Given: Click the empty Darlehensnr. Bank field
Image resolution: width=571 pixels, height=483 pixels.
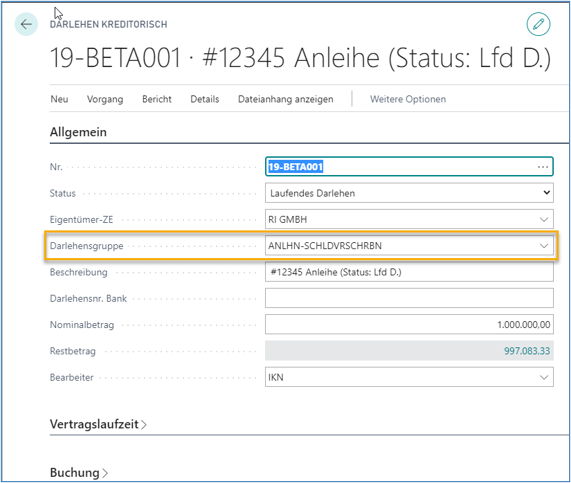Looking at the screenshot, I should pyautogui.click(x=409, y=298).
